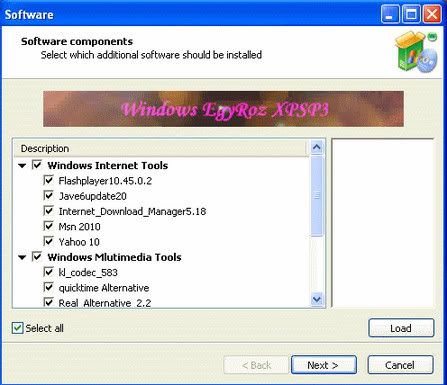This screenshot has width=447, height=385.
Task: Click the Description column header
Action: [x=161, y=149]
